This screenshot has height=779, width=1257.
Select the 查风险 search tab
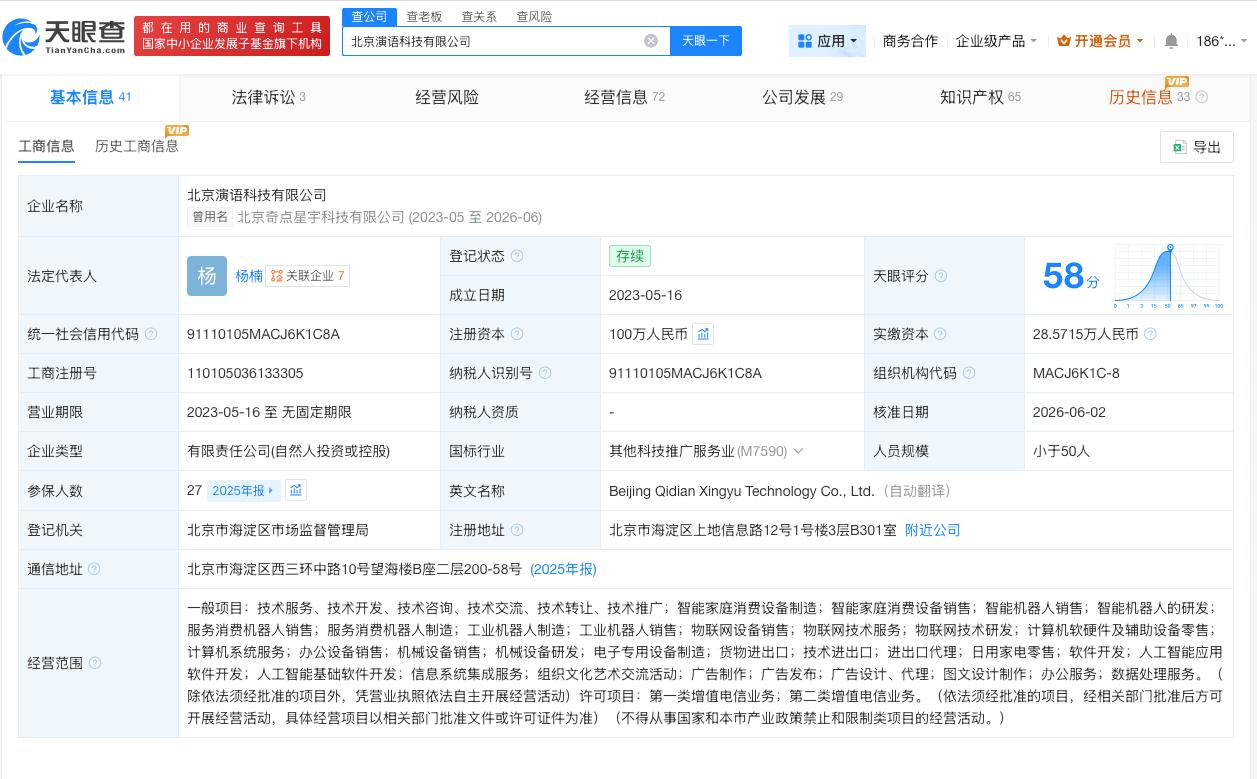point(534,17)
